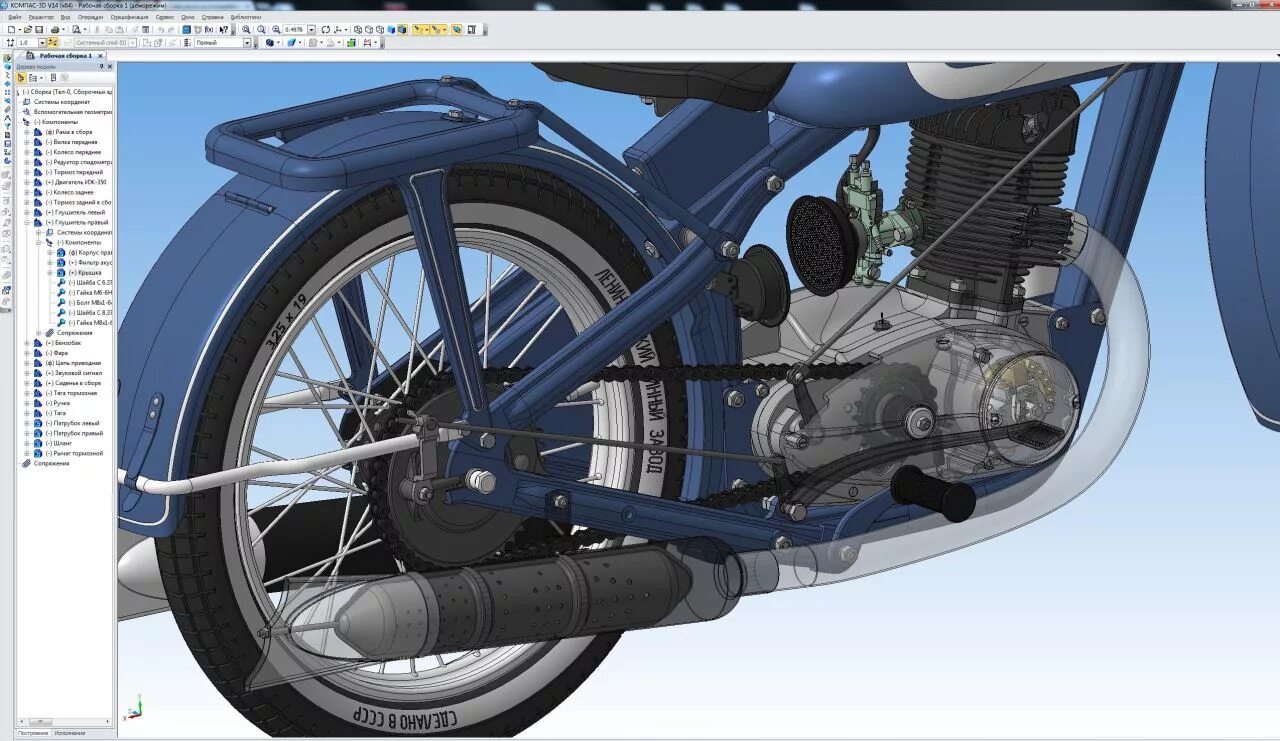Select 'Звуковой сигнал' in the tree
1280x741 pixels.
(x=74, y=373)
